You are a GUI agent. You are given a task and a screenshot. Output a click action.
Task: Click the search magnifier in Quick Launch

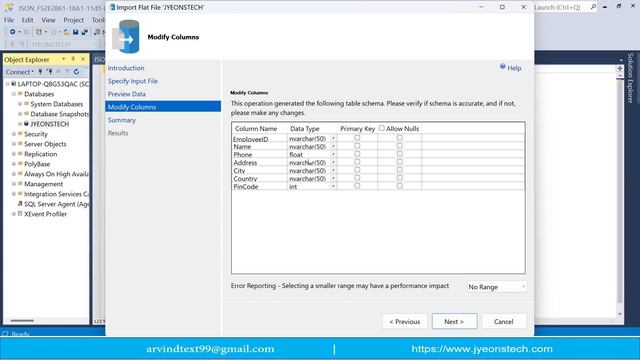(x=593, y=7)
